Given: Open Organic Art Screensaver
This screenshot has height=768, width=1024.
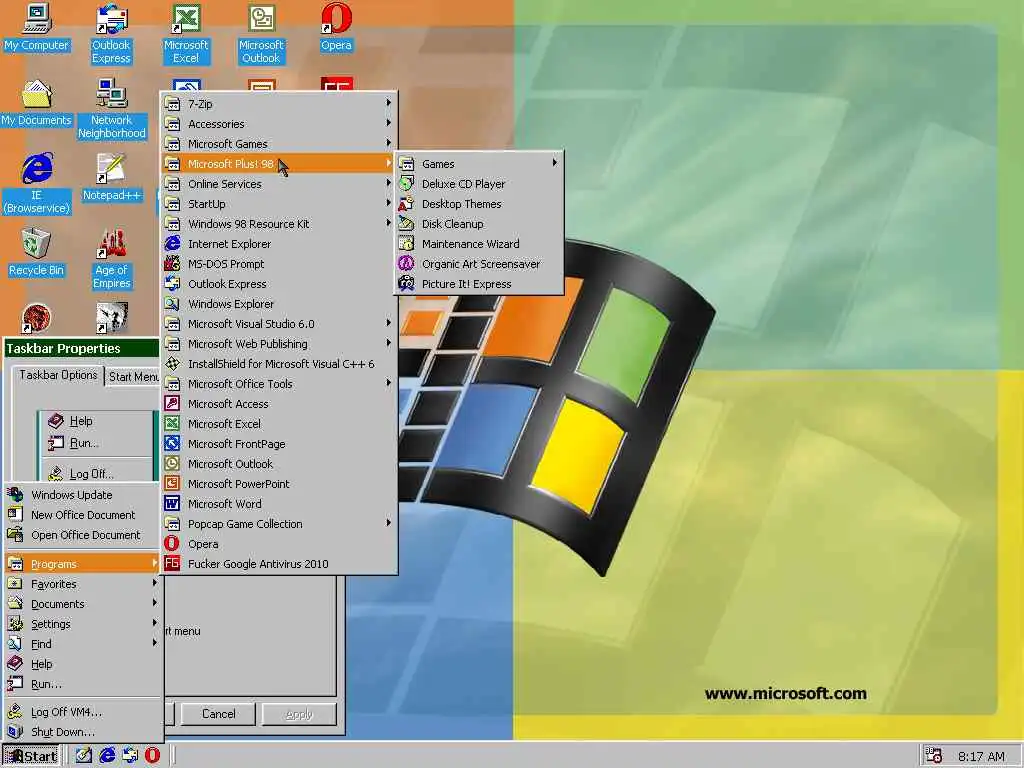Looking at the screenshot, I should [479, 264].
